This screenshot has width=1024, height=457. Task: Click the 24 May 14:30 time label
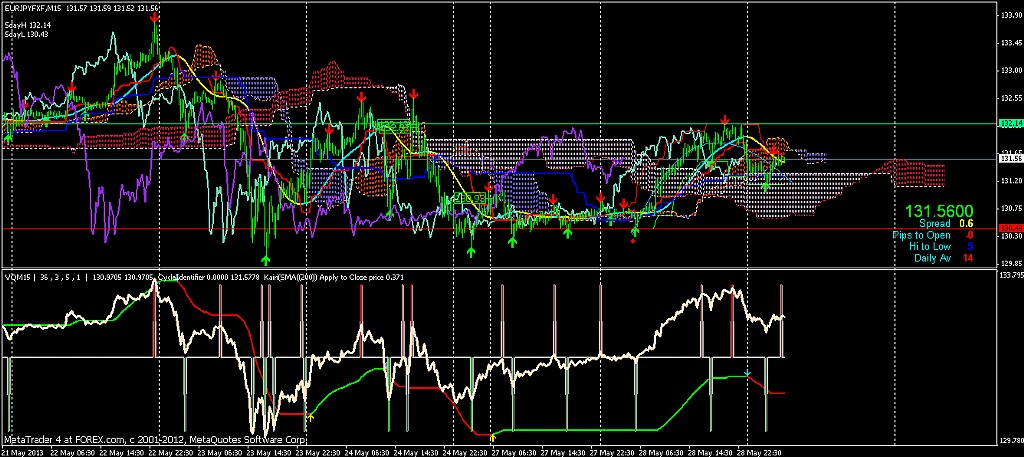tap(415, 452)
